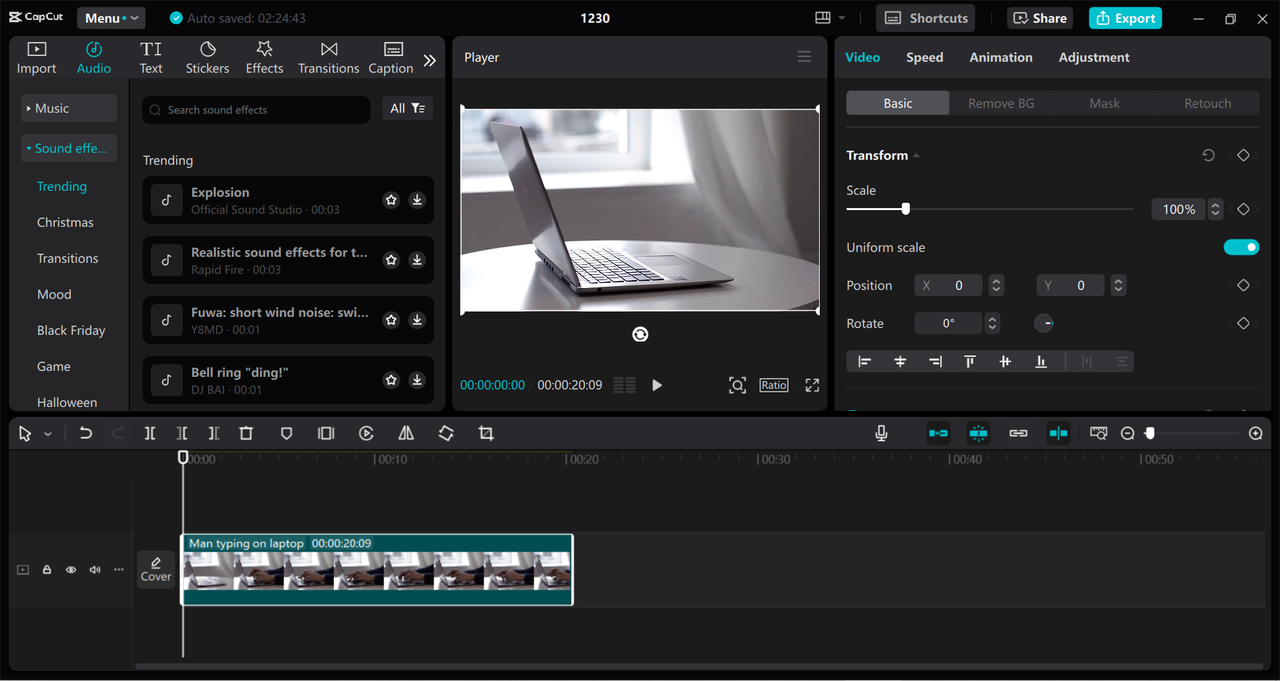Select the Black Friday category

click(x=71, y=330)
